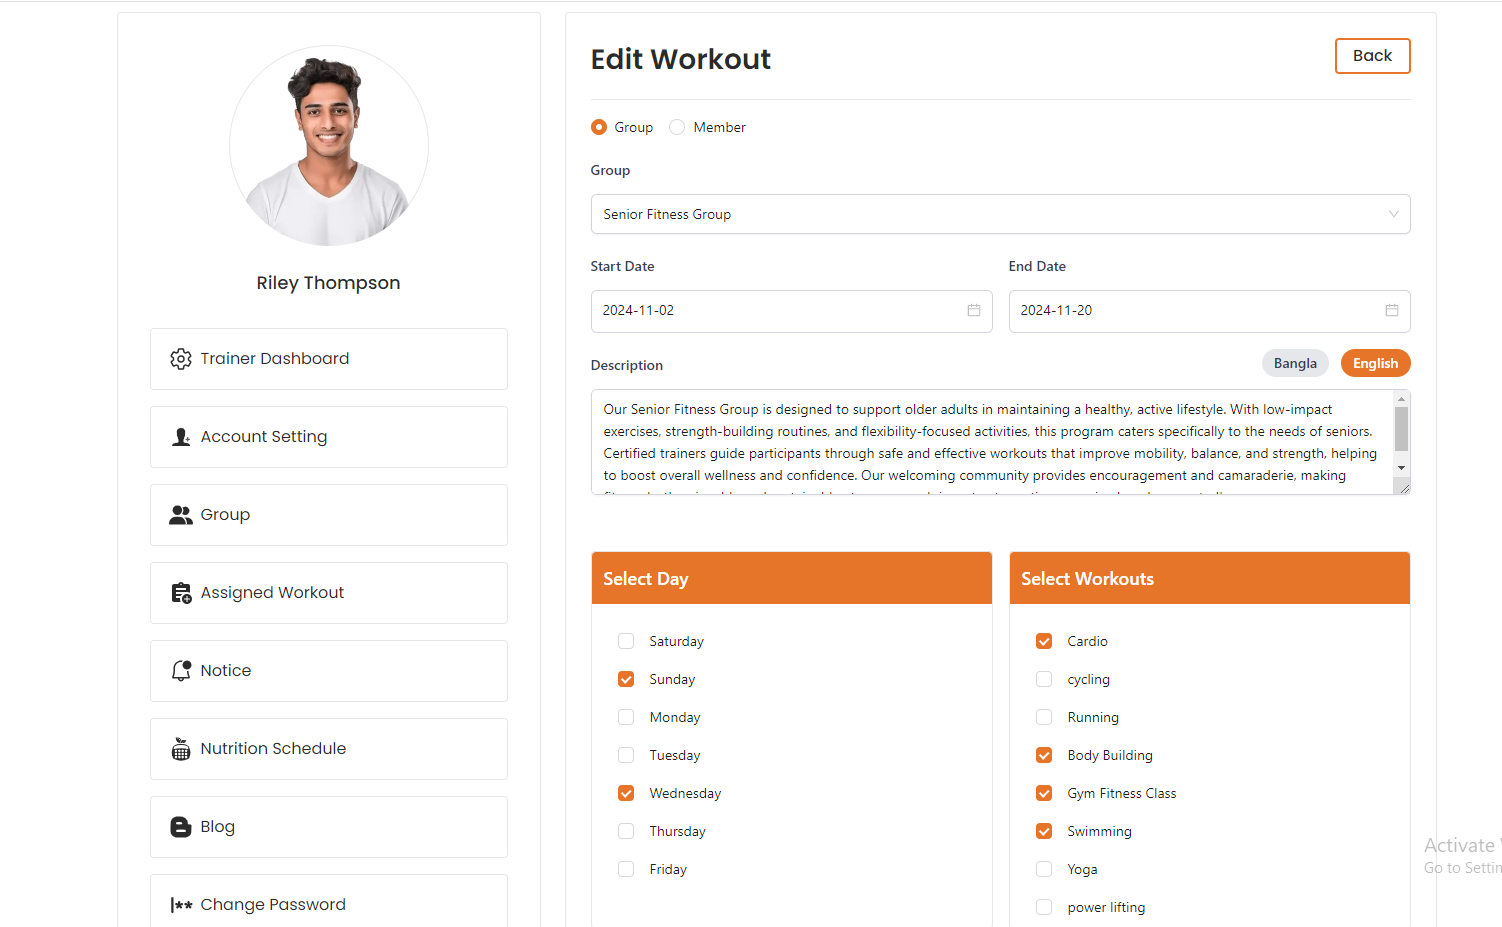The height and width of the screenshot is (927, 1502).
Task: Click inside the Description text area
Action: (x=990, y=442)
